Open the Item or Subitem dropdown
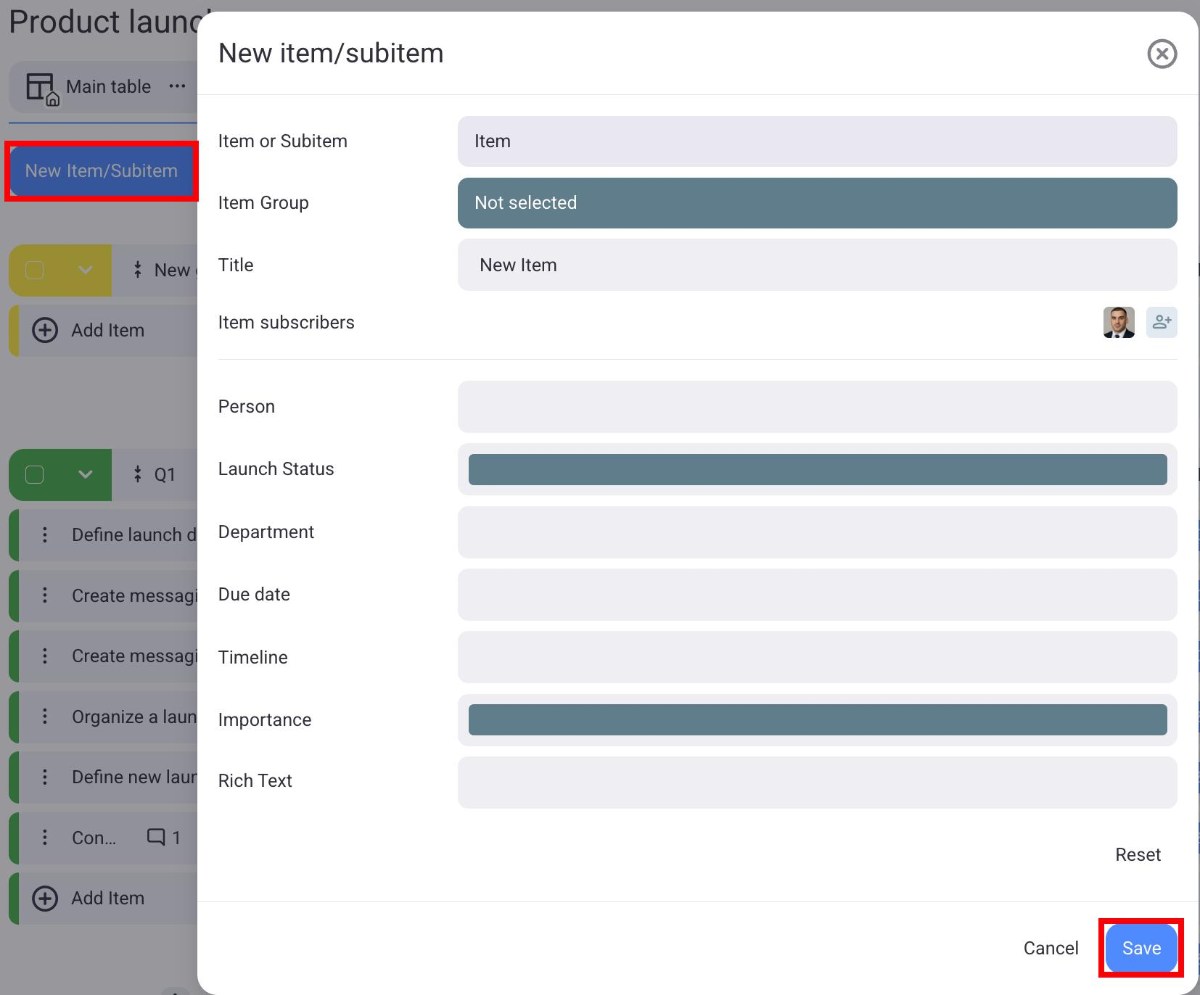 coord(817,141)
